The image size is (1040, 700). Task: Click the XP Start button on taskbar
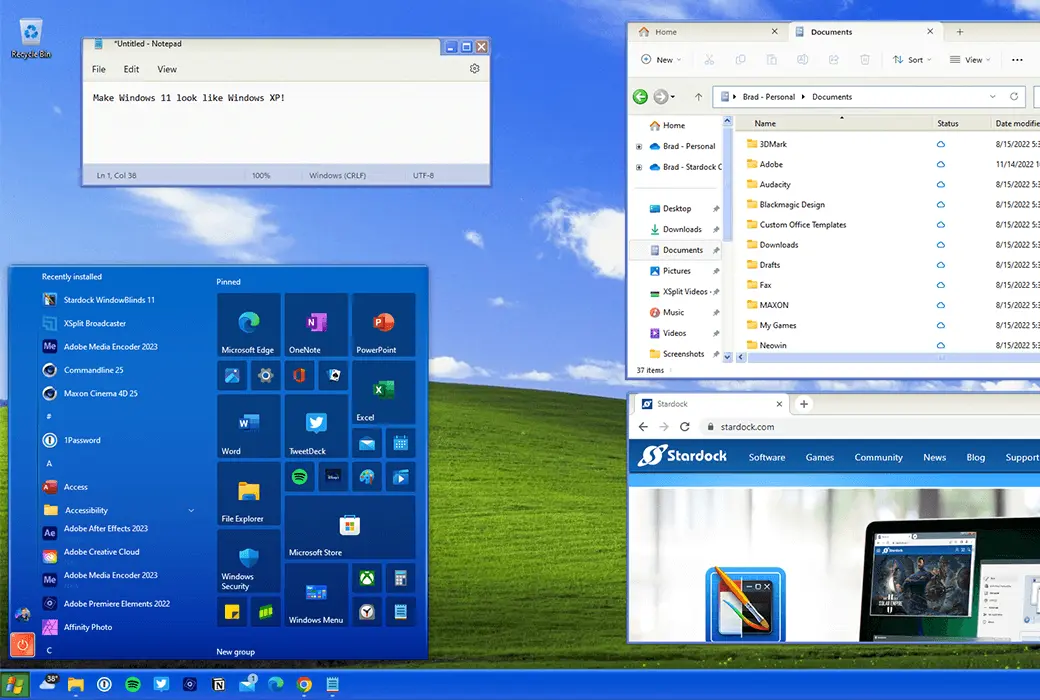(15, 685)
